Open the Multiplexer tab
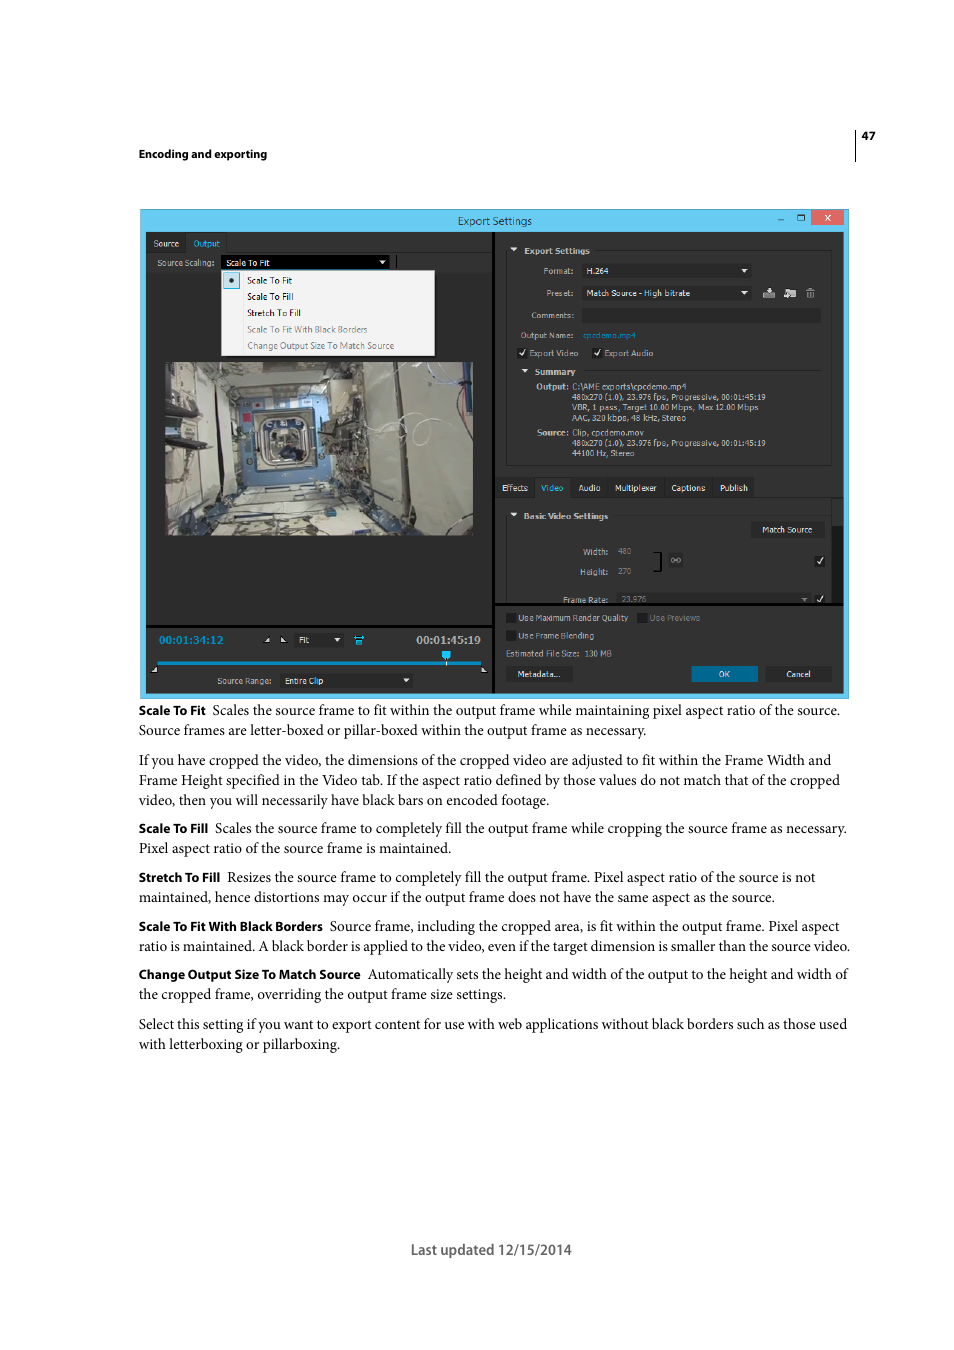Screen dimensions: 954x1350 [x=635, y=488]
